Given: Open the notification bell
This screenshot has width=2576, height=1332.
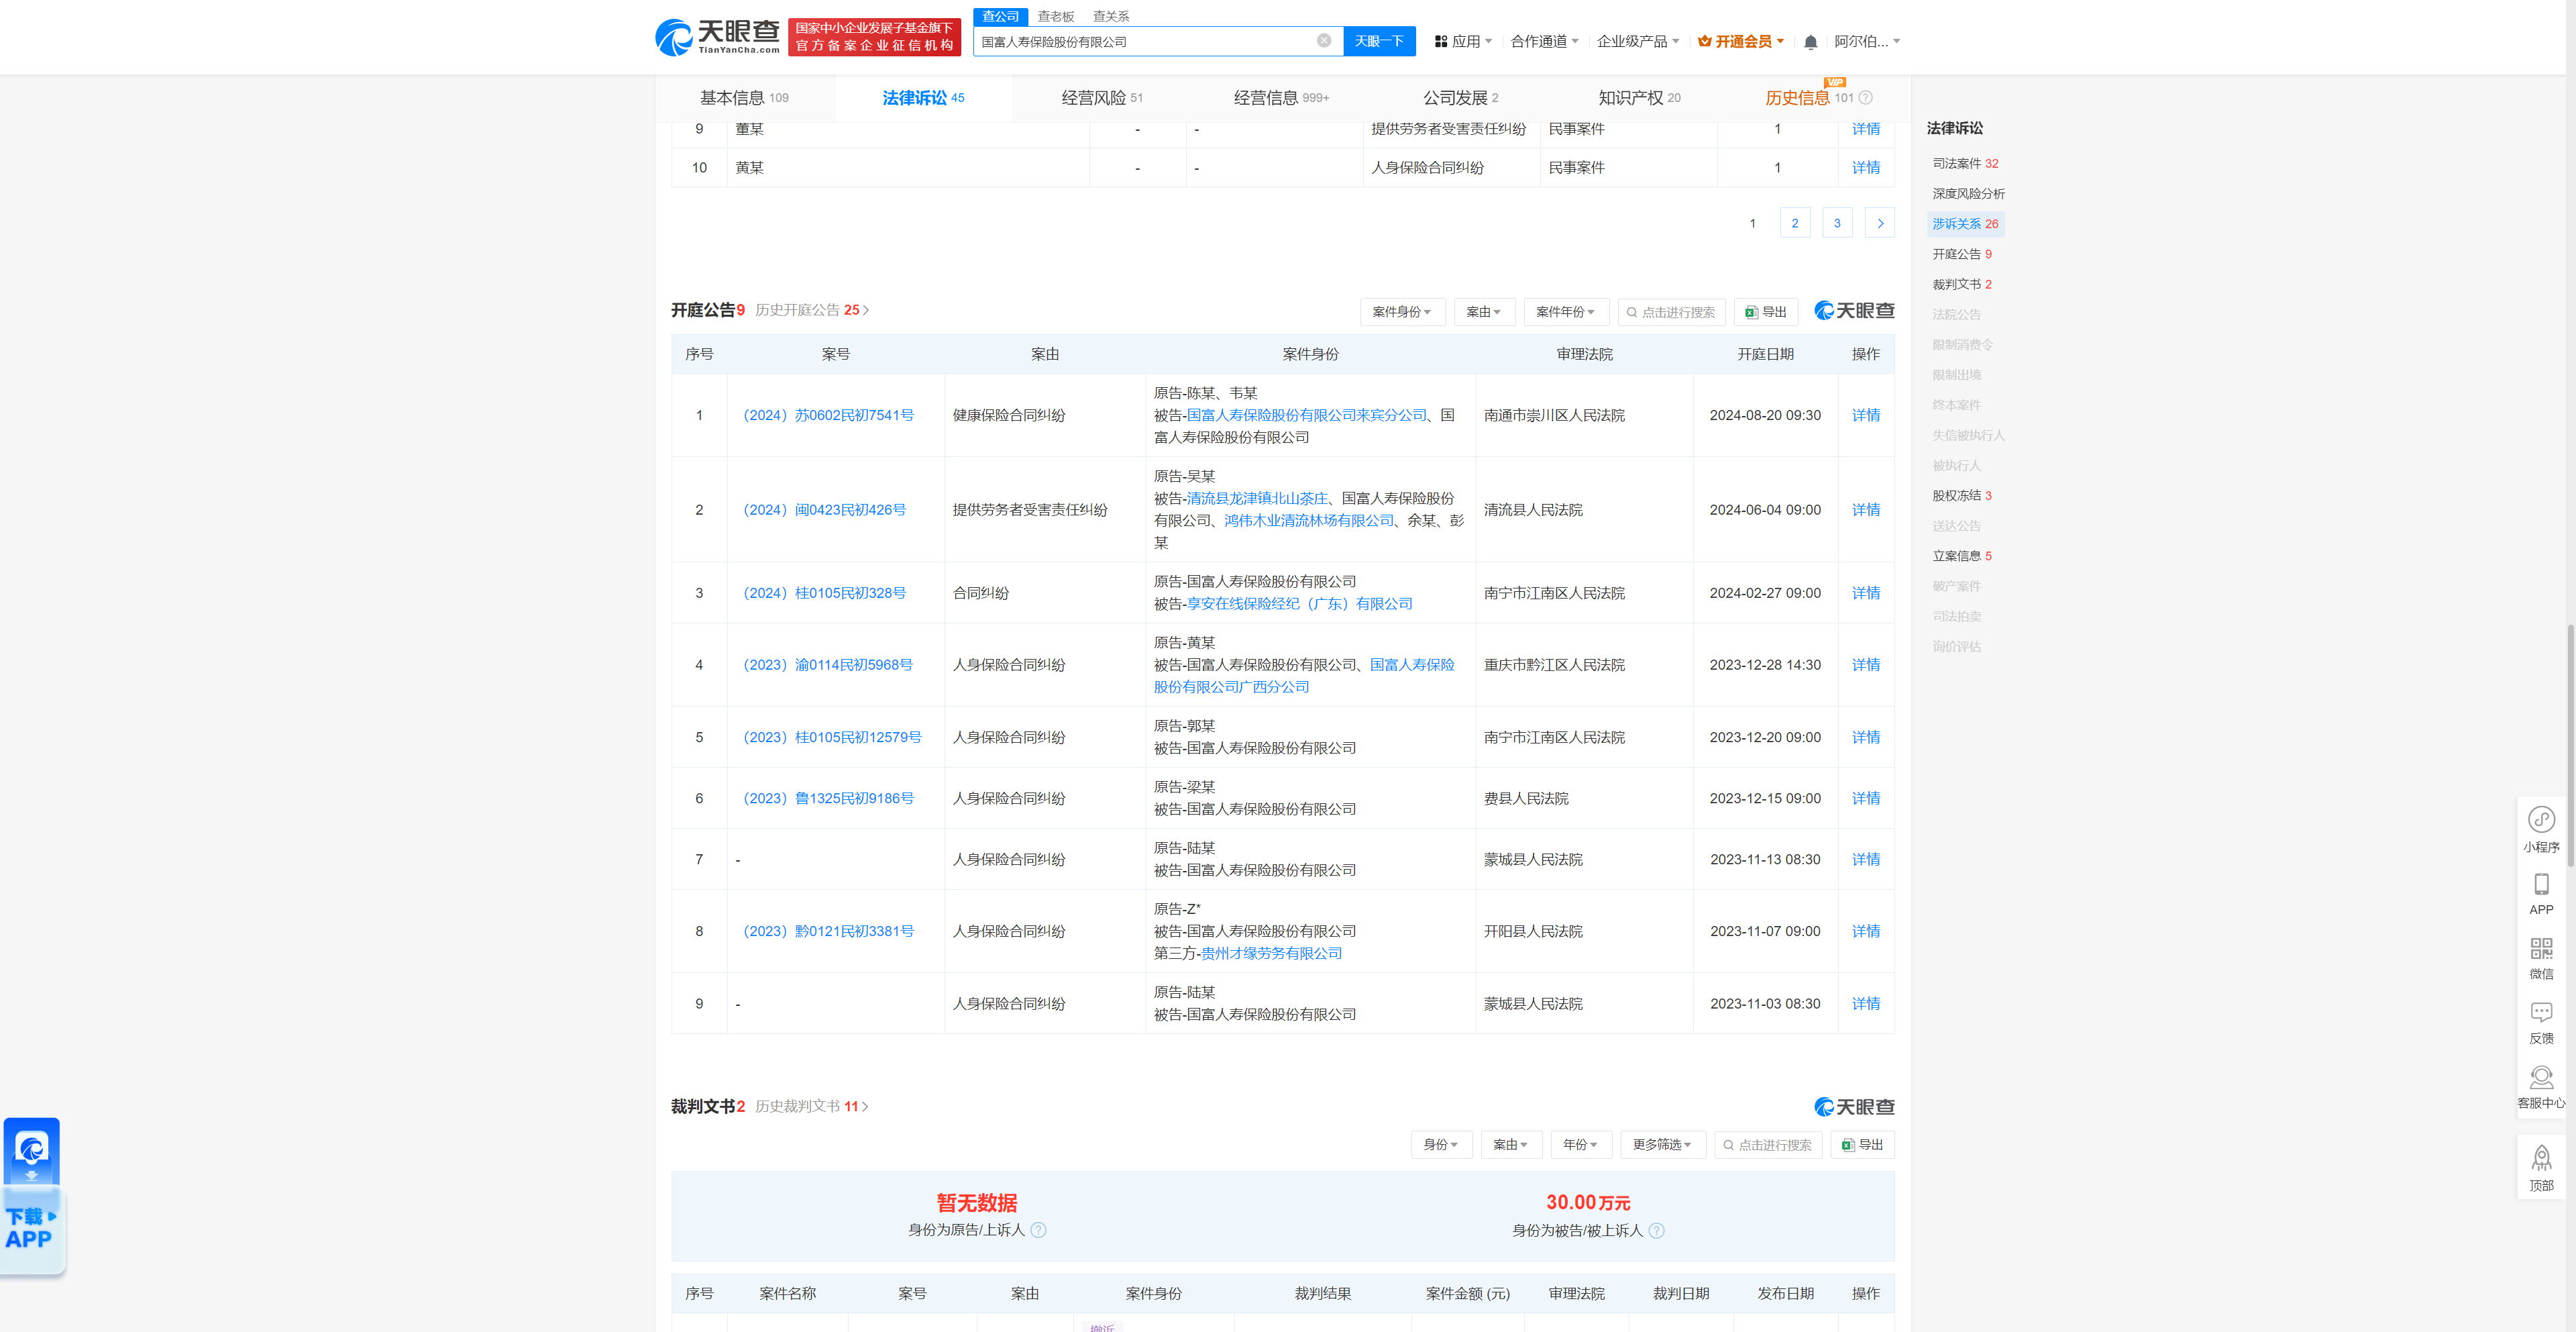Looking at the screenshot, I should pos(1810,42).
